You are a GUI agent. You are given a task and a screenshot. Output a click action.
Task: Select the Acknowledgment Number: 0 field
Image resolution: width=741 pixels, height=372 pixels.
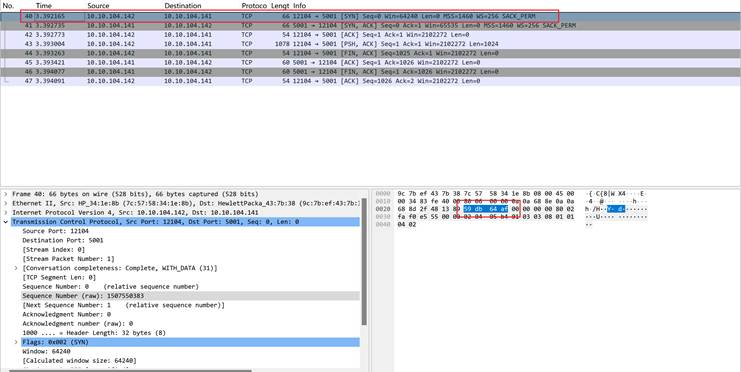pos(67,314)
